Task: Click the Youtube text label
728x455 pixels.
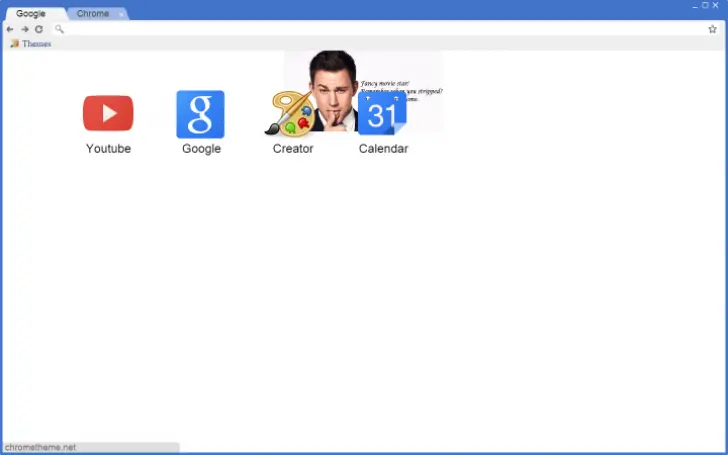Action: click(108, 149)
